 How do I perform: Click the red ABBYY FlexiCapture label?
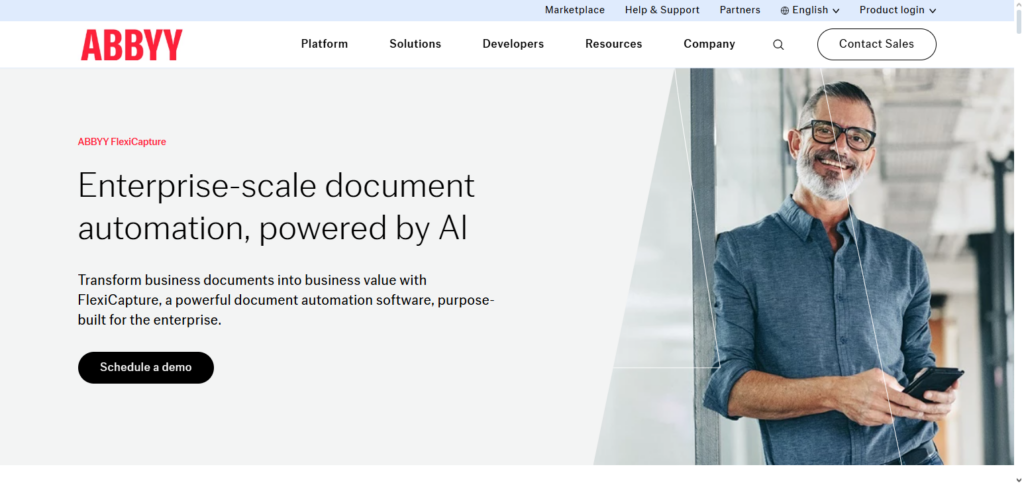point(122,142)
